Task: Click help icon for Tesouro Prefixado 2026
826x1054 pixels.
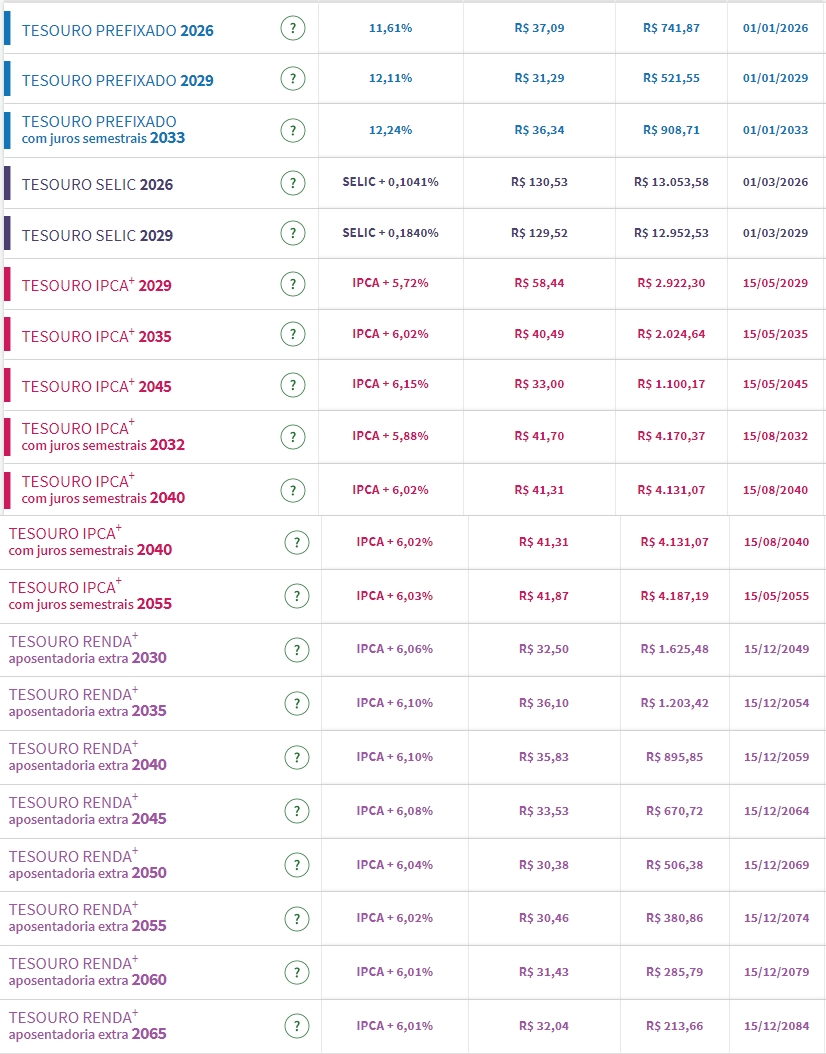Action: [x=292, y=28]
